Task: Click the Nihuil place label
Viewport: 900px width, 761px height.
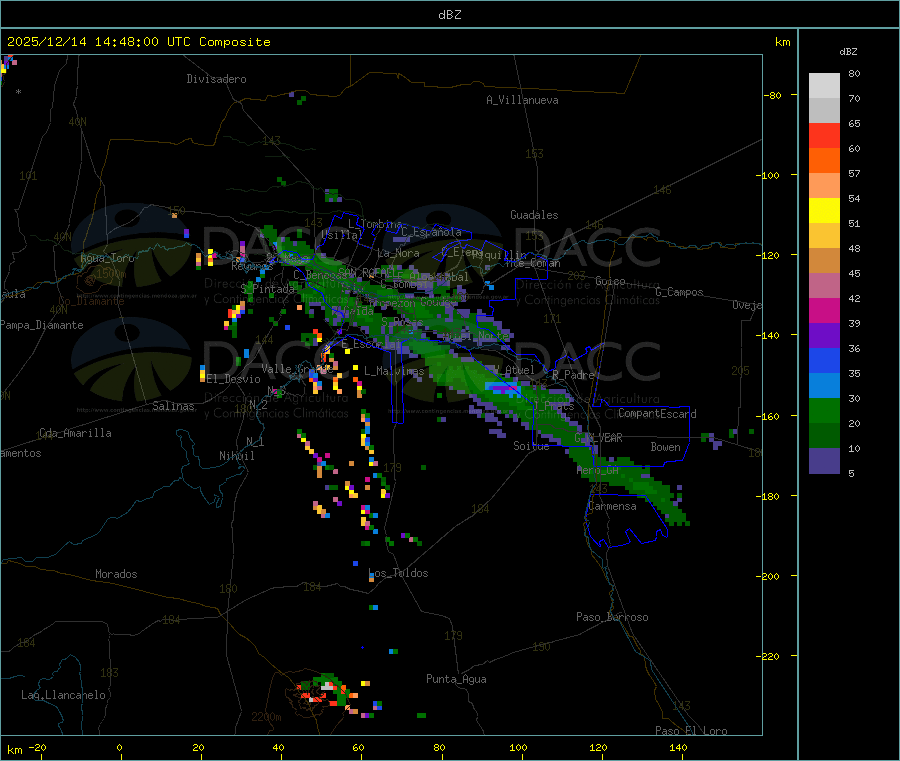Action: pos(237,456)
